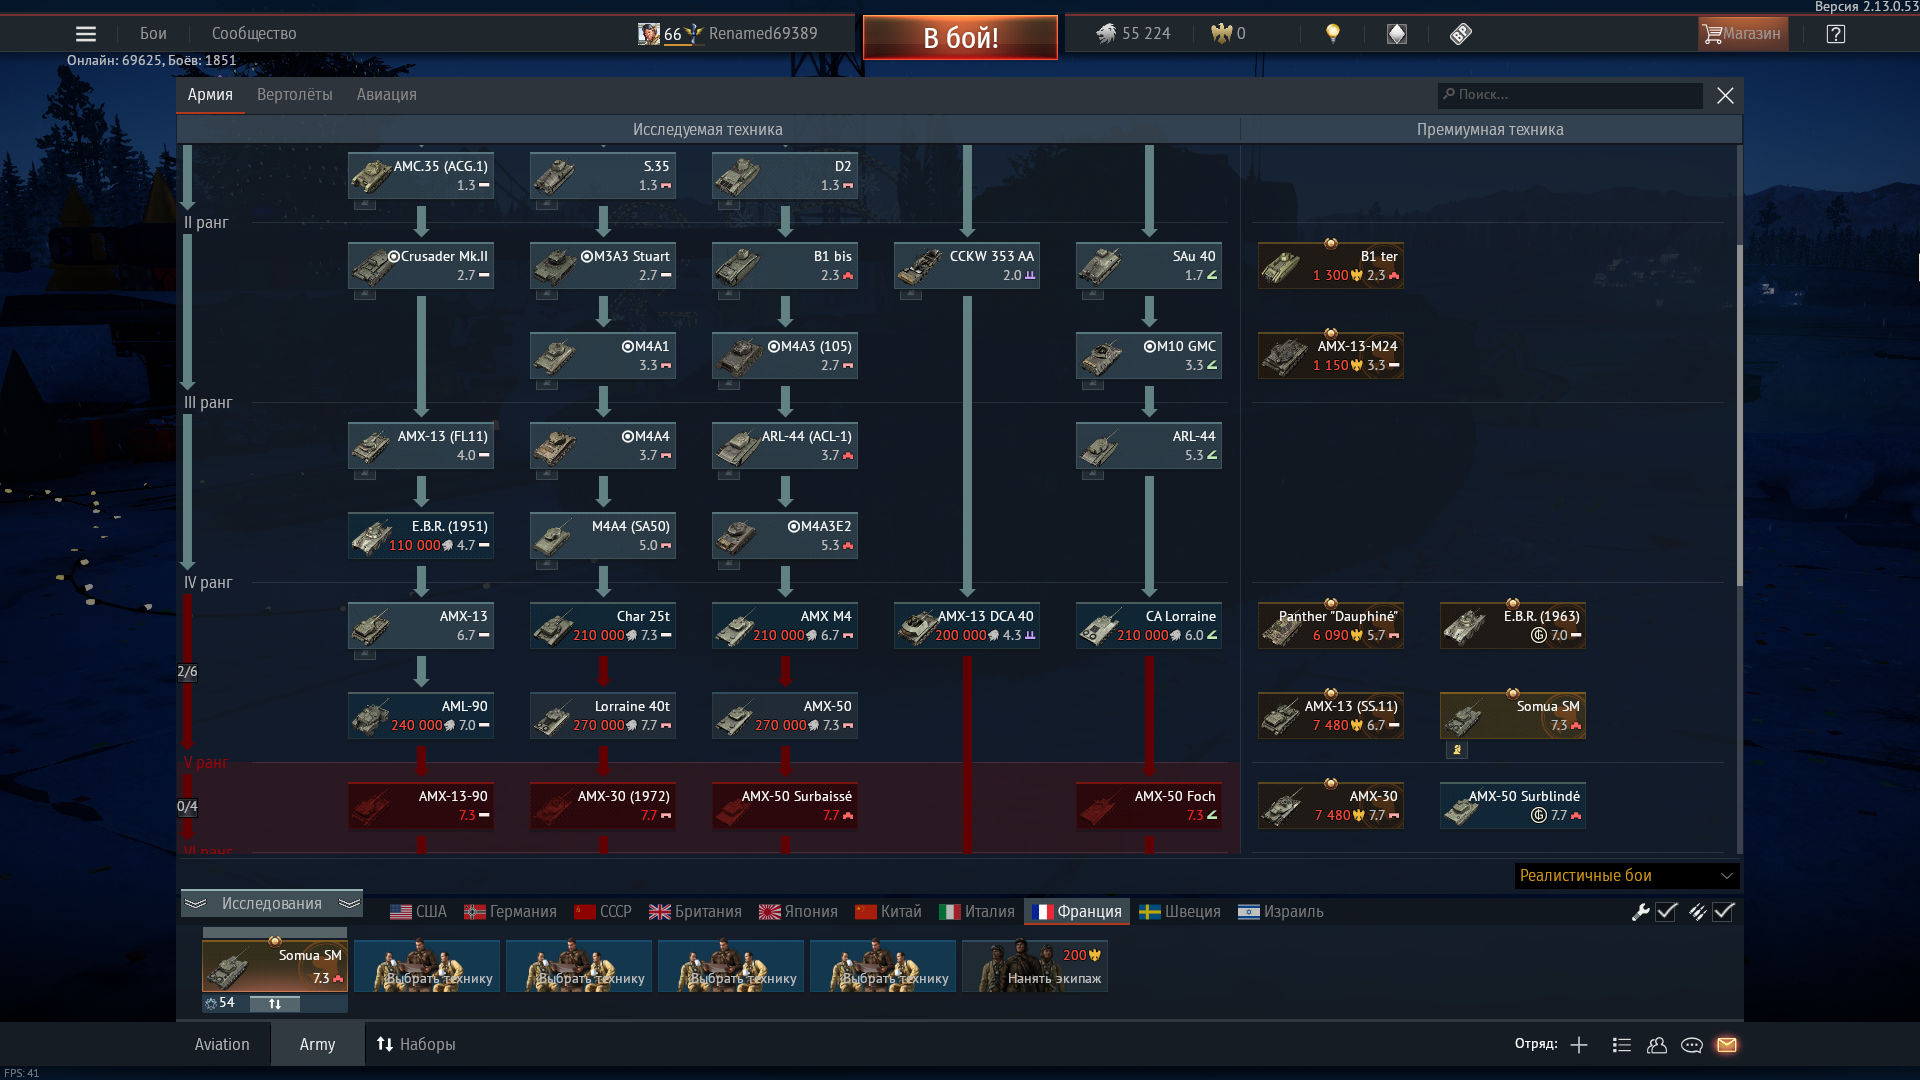
Task: Switch to Army preset at bottom
Action: tap(317, 1045)
